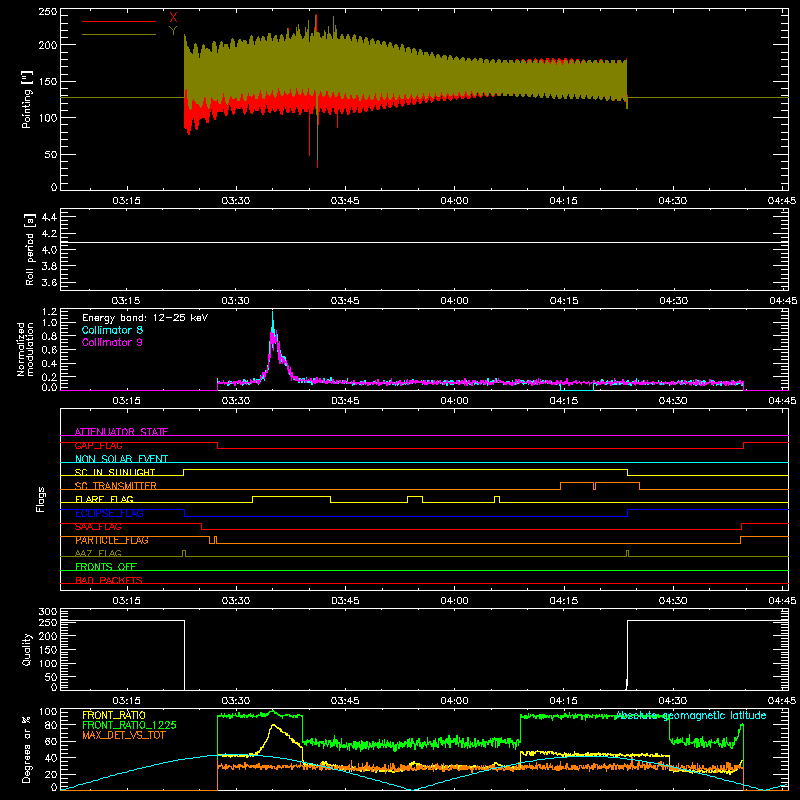This screenshot has height=800, width=800.
Task: Click the Collimator 8 legend entry
Action: [112, 330]
